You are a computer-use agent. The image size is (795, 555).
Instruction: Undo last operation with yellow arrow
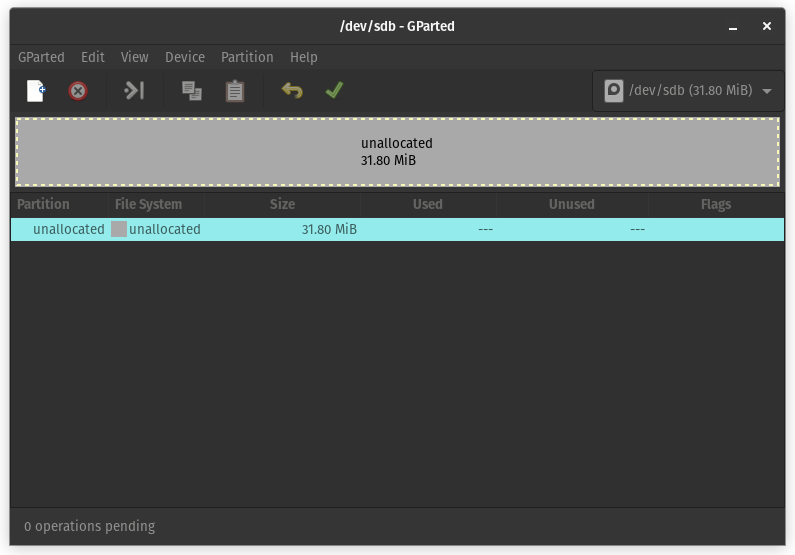292,91
